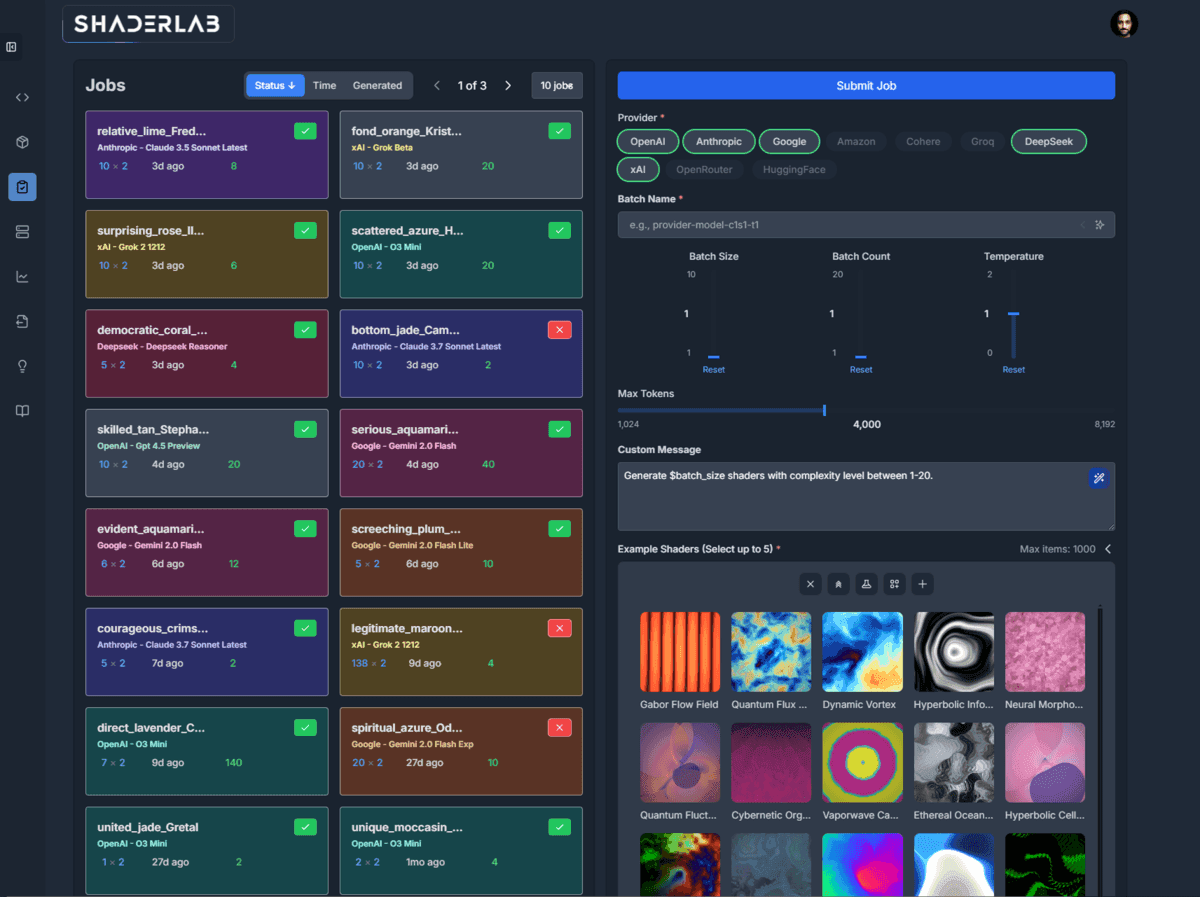1200x897 pixels.
Task: Open the 10 jobs per page dropdown
Action: (x=557, y=85)
